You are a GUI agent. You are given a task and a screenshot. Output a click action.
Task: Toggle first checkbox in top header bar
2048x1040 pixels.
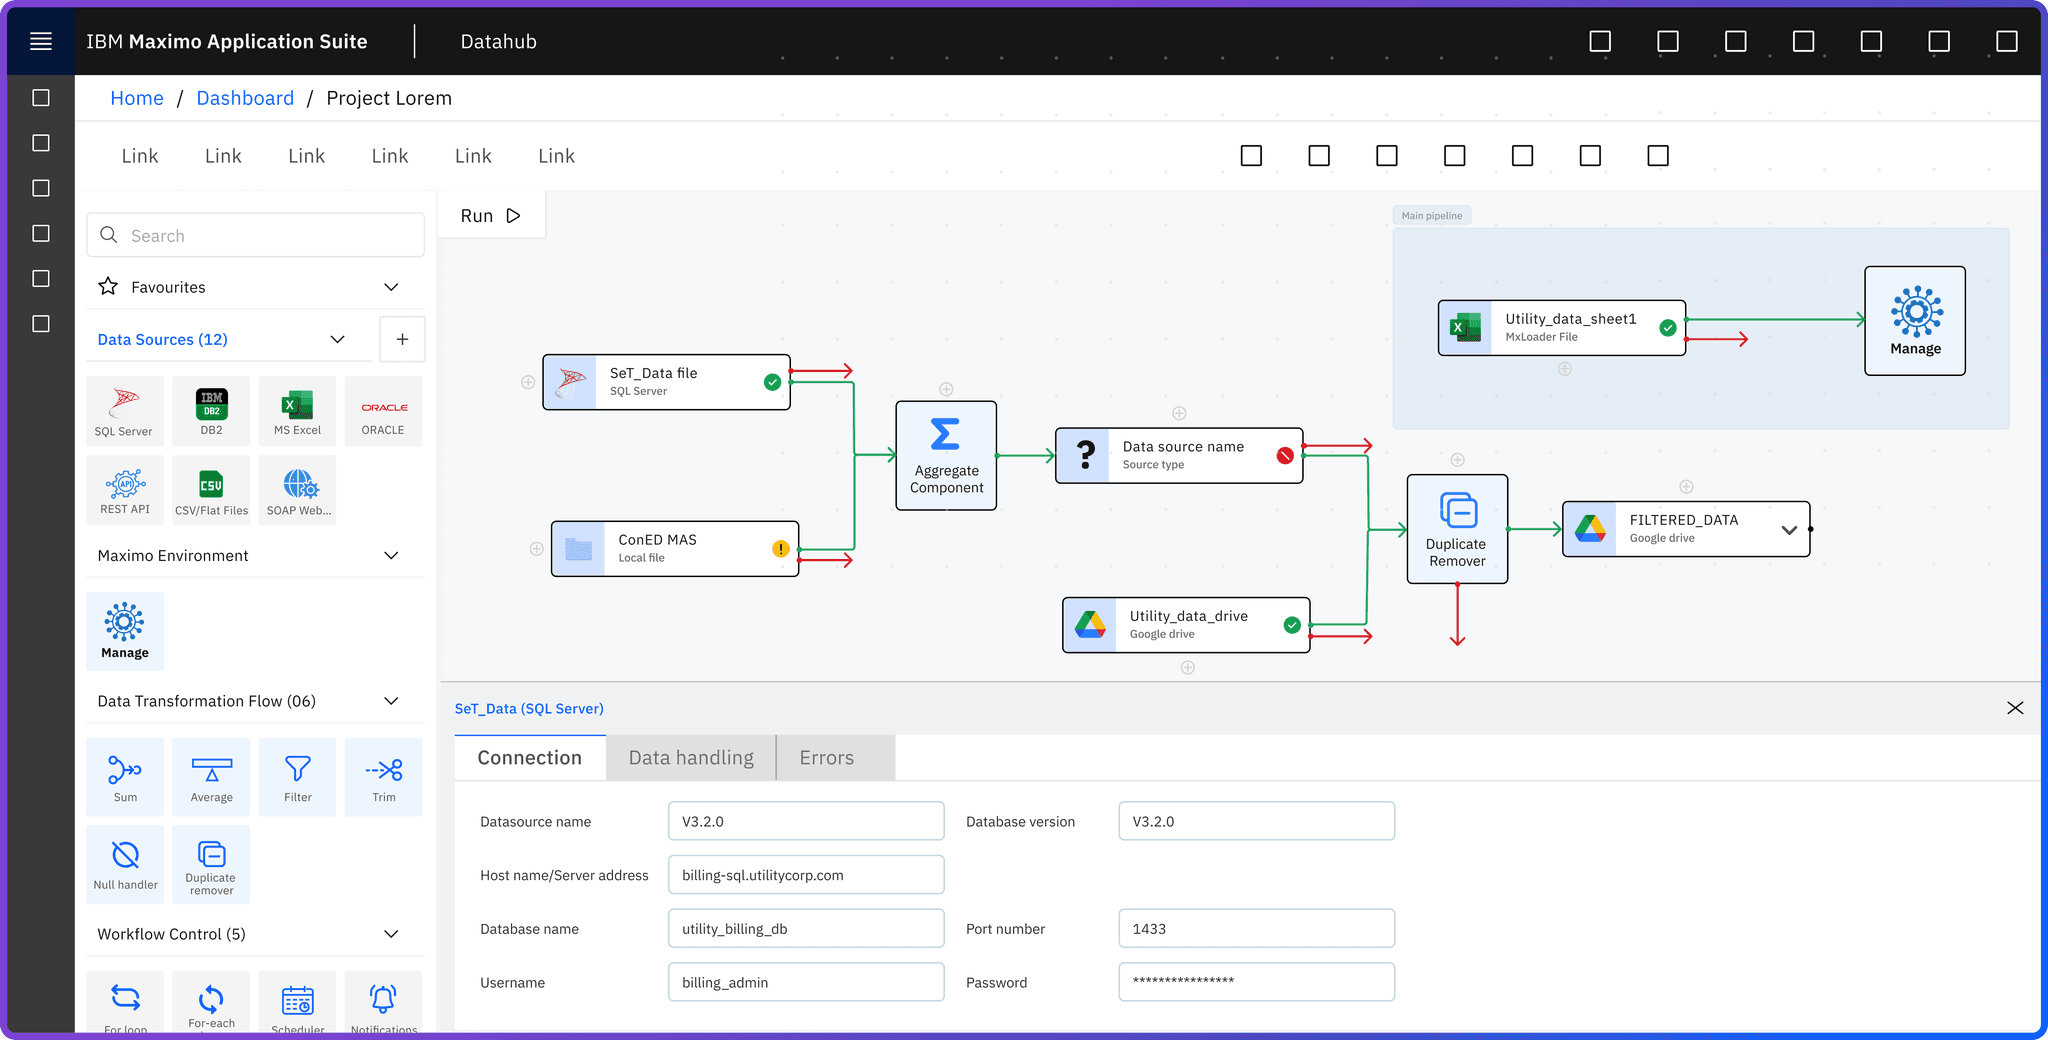[x=1600, y=41]
